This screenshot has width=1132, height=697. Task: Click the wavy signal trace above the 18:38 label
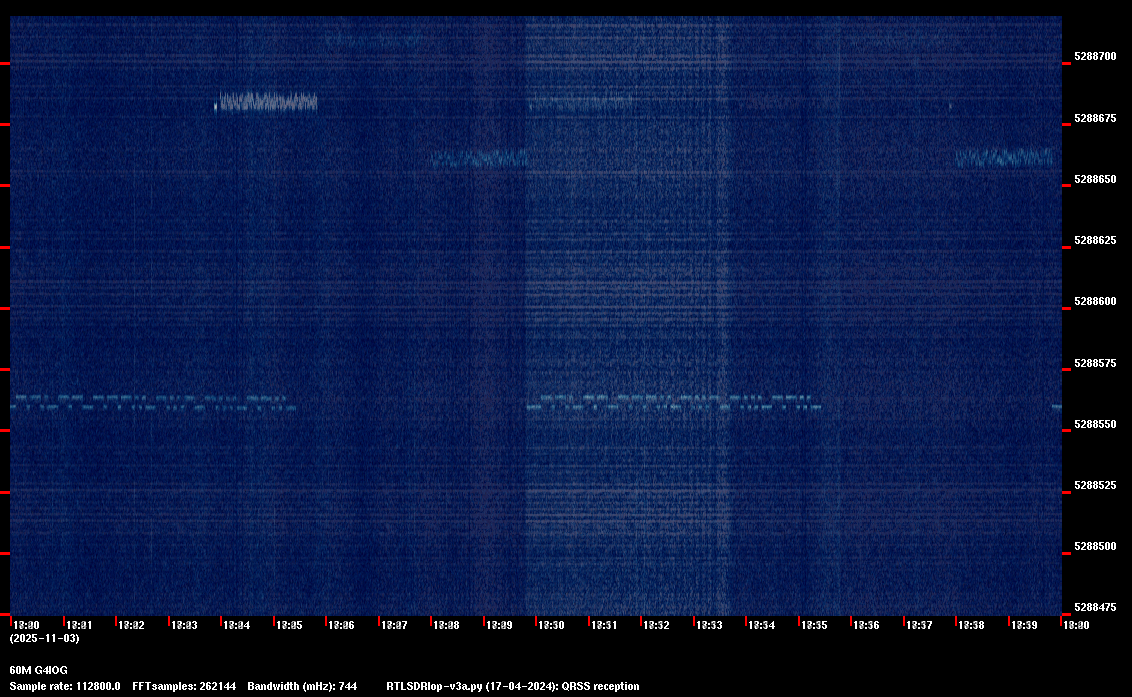pyautogui.click(x=1004, y=157)
